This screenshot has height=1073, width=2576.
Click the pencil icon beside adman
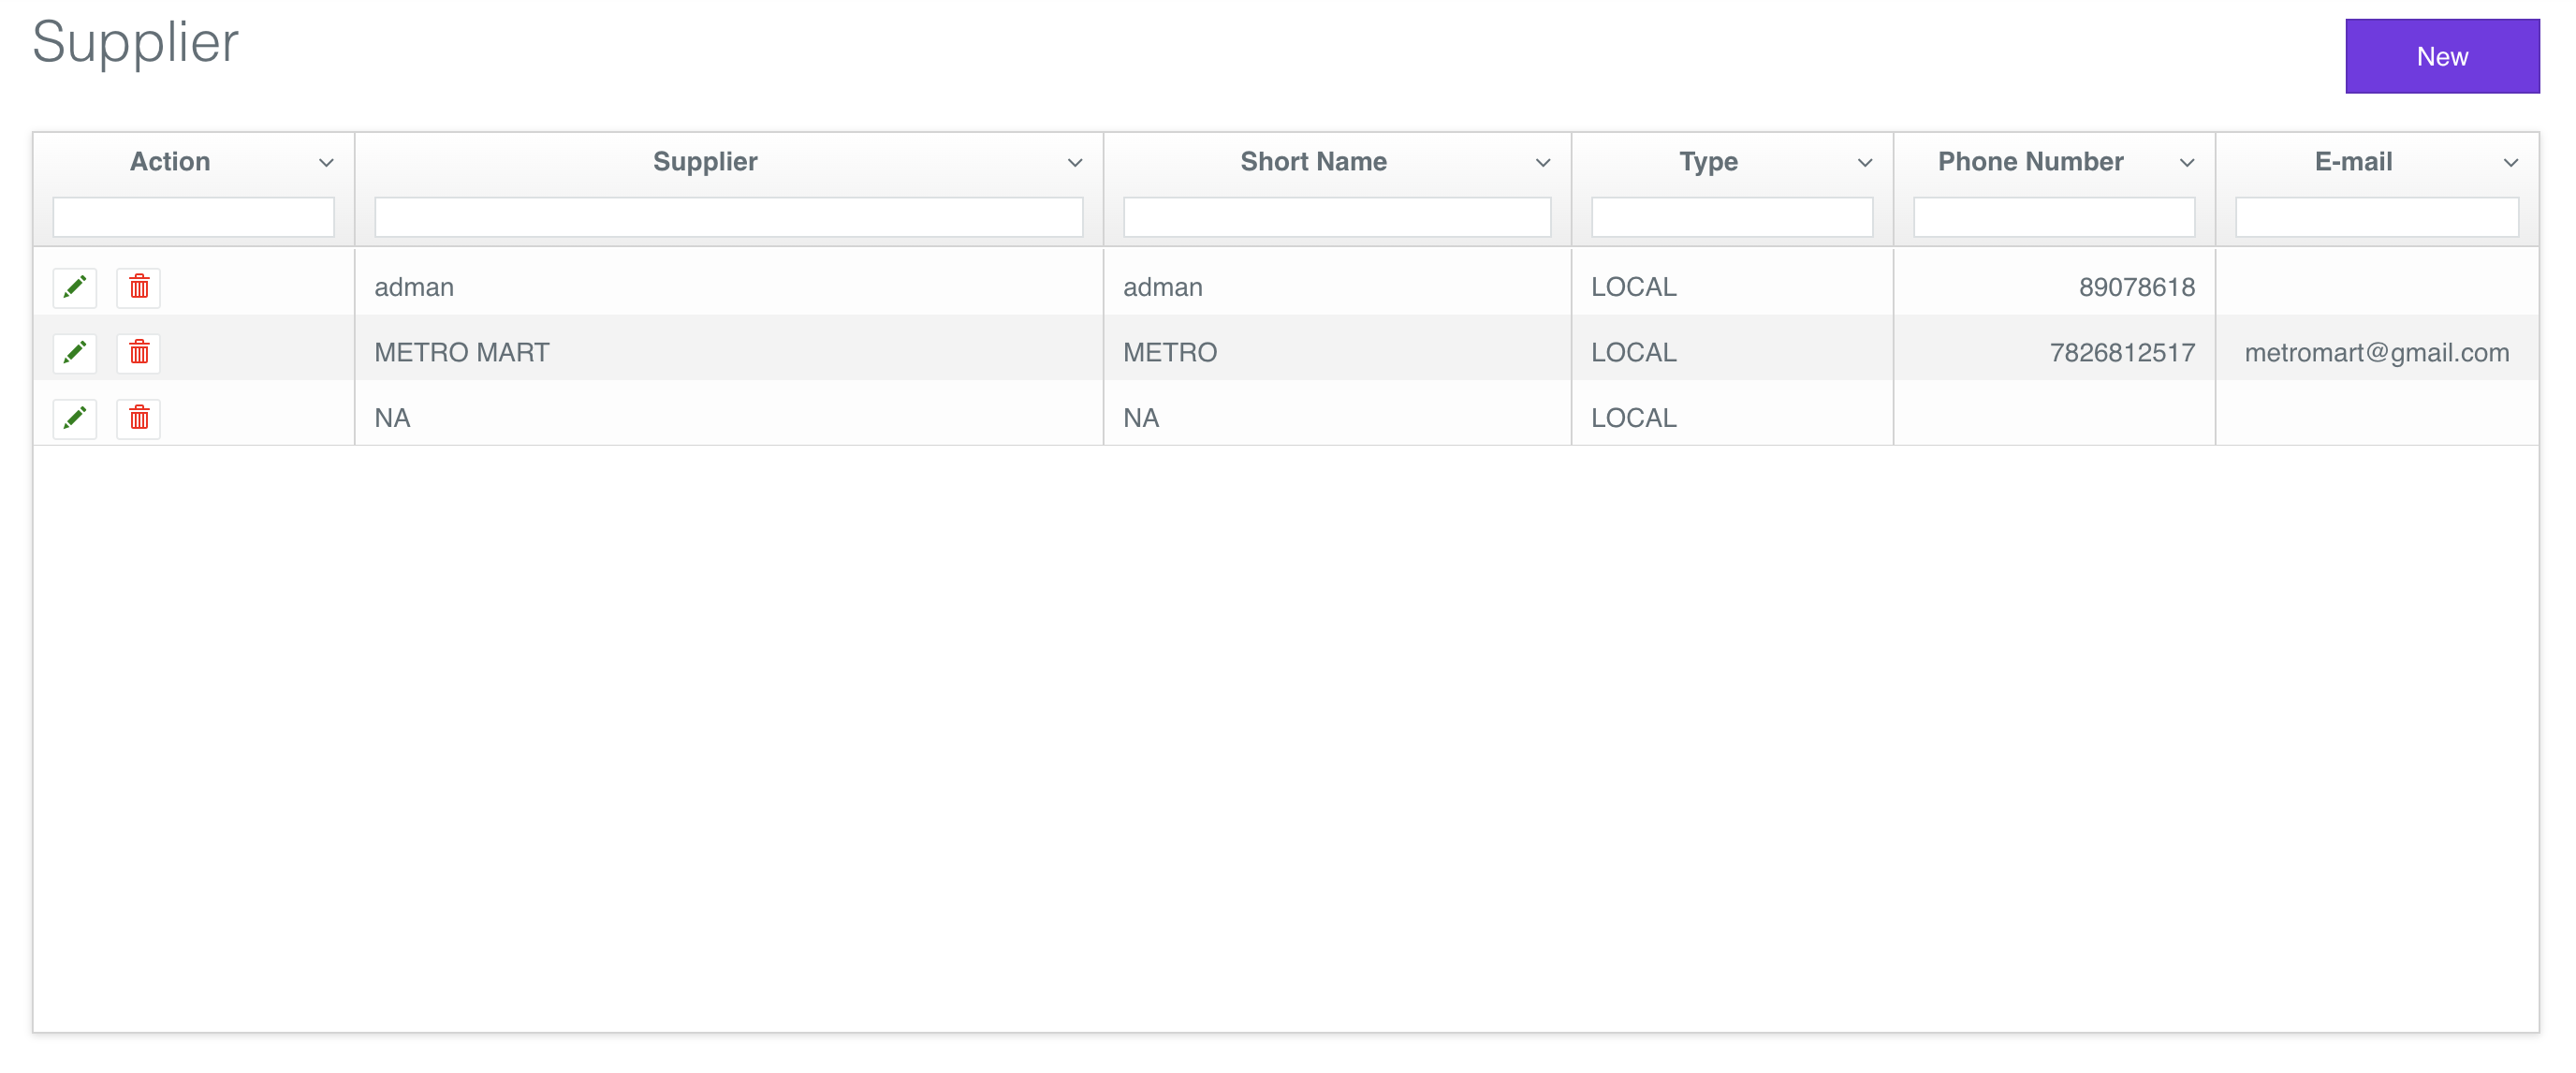coord(74,287)
